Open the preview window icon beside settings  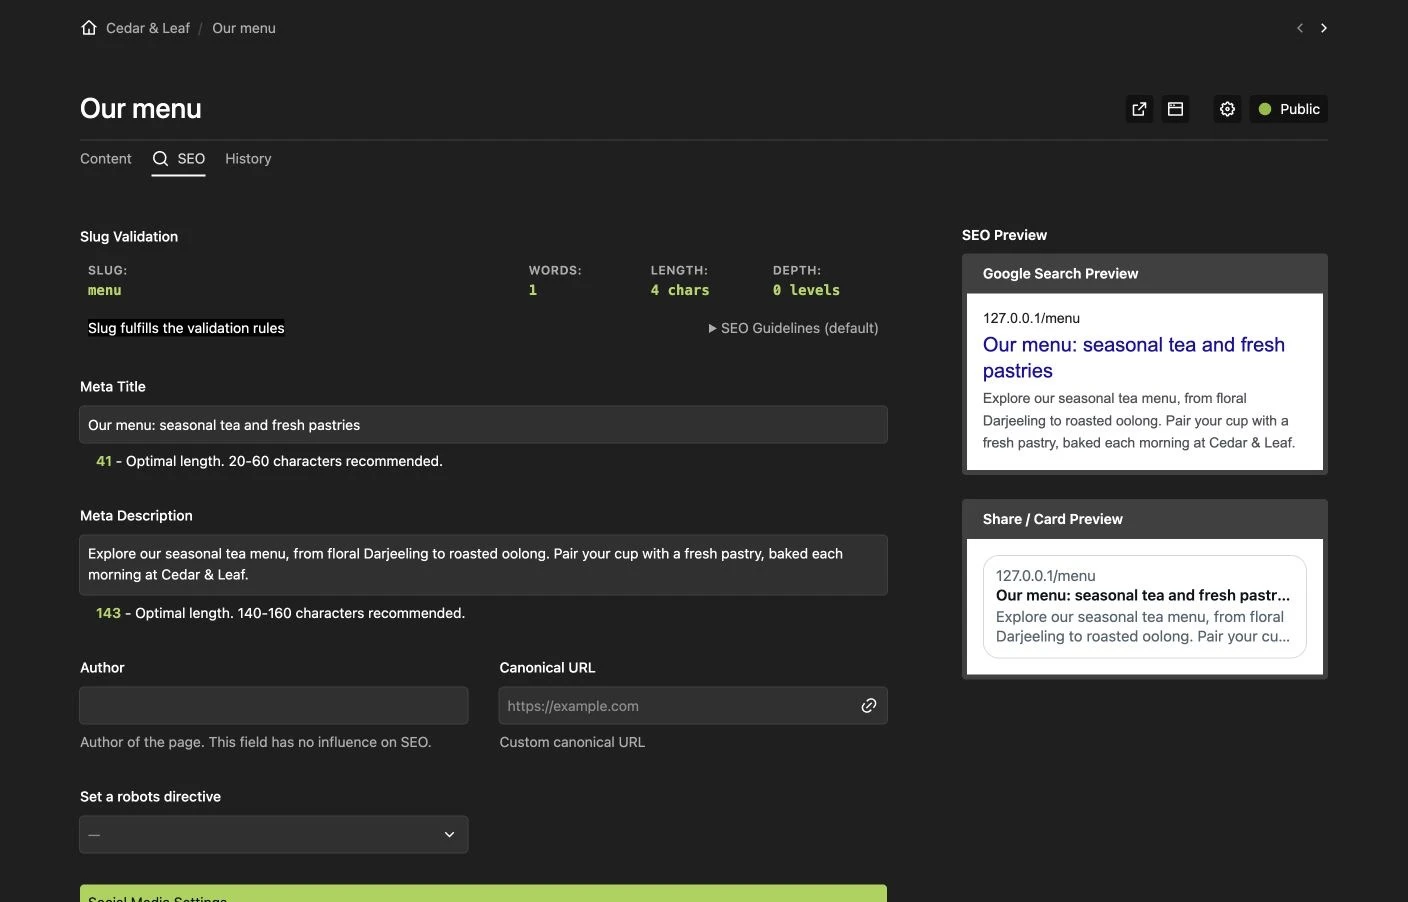1176,109
